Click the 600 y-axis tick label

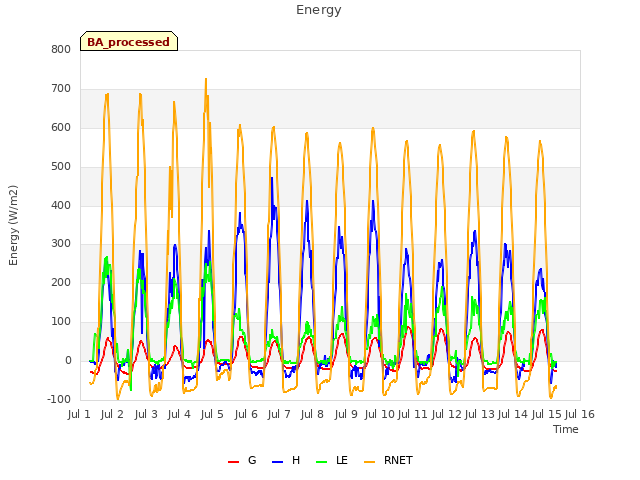click(61, 128)
